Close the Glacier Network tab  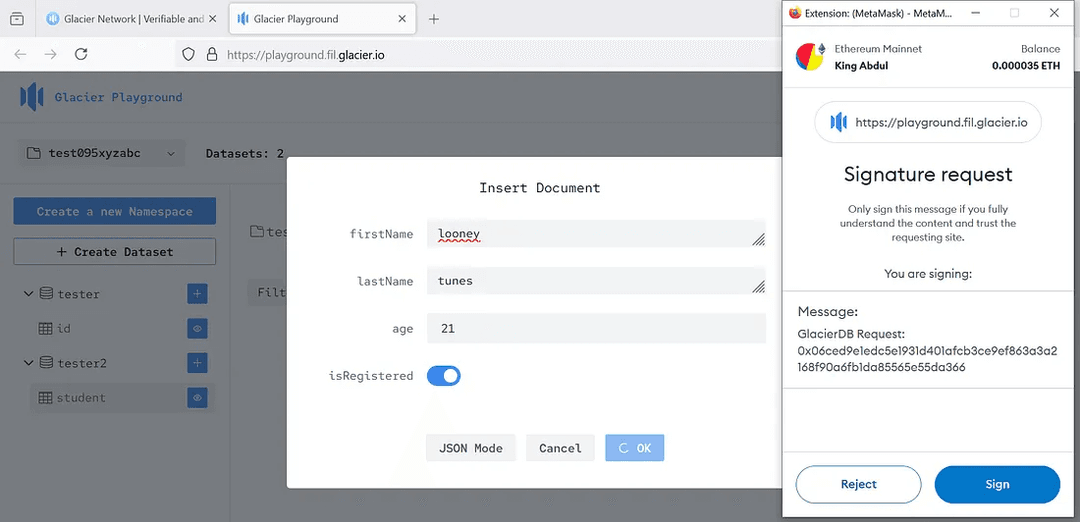pos(214,19)
